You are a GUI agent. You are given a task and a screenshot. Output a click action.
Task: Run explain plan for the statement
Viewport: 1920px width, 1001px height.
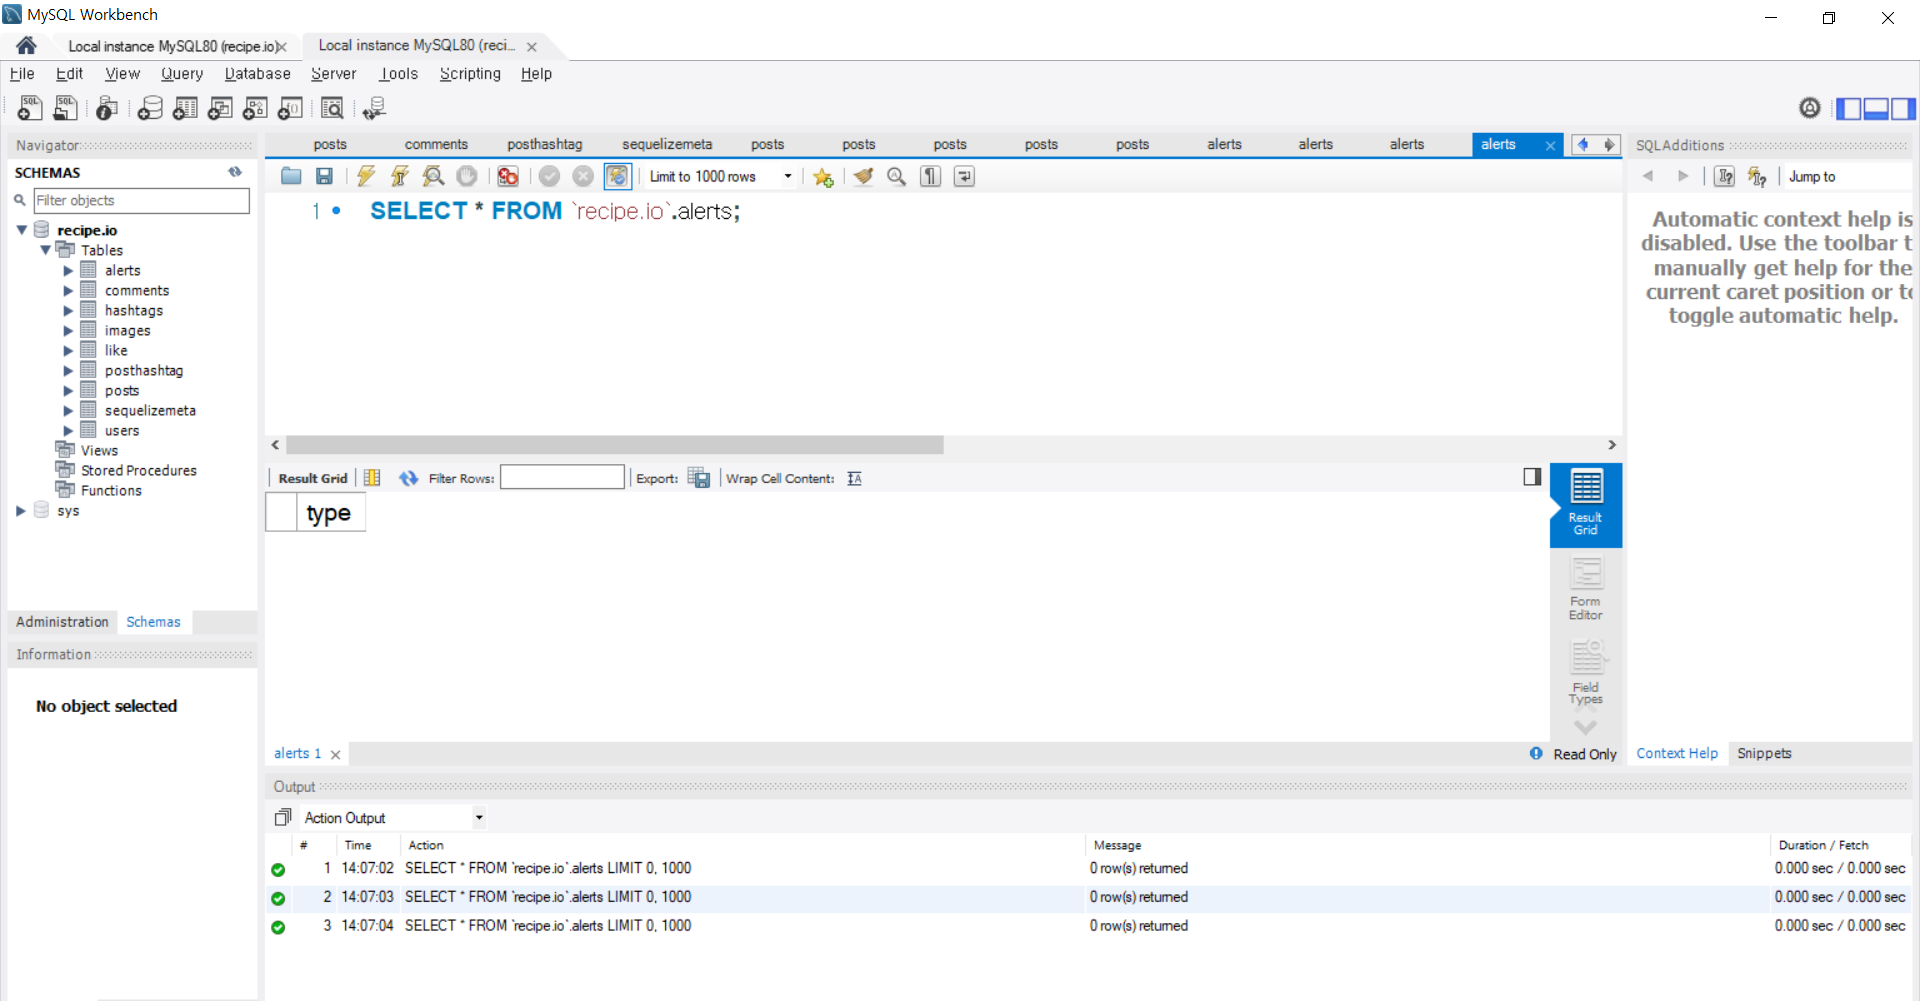(433, 177)
